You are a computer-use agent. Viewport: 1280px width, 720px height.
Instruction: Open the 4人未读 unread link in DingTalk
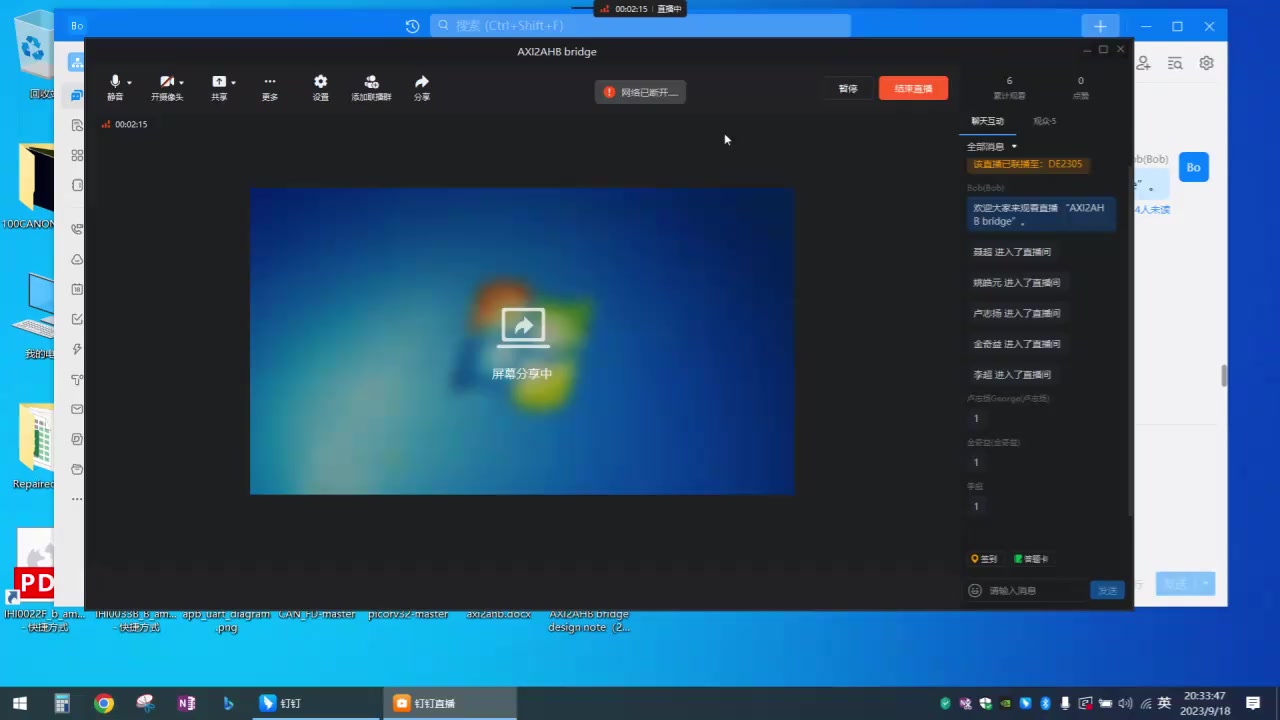[x=1152, y=210]
